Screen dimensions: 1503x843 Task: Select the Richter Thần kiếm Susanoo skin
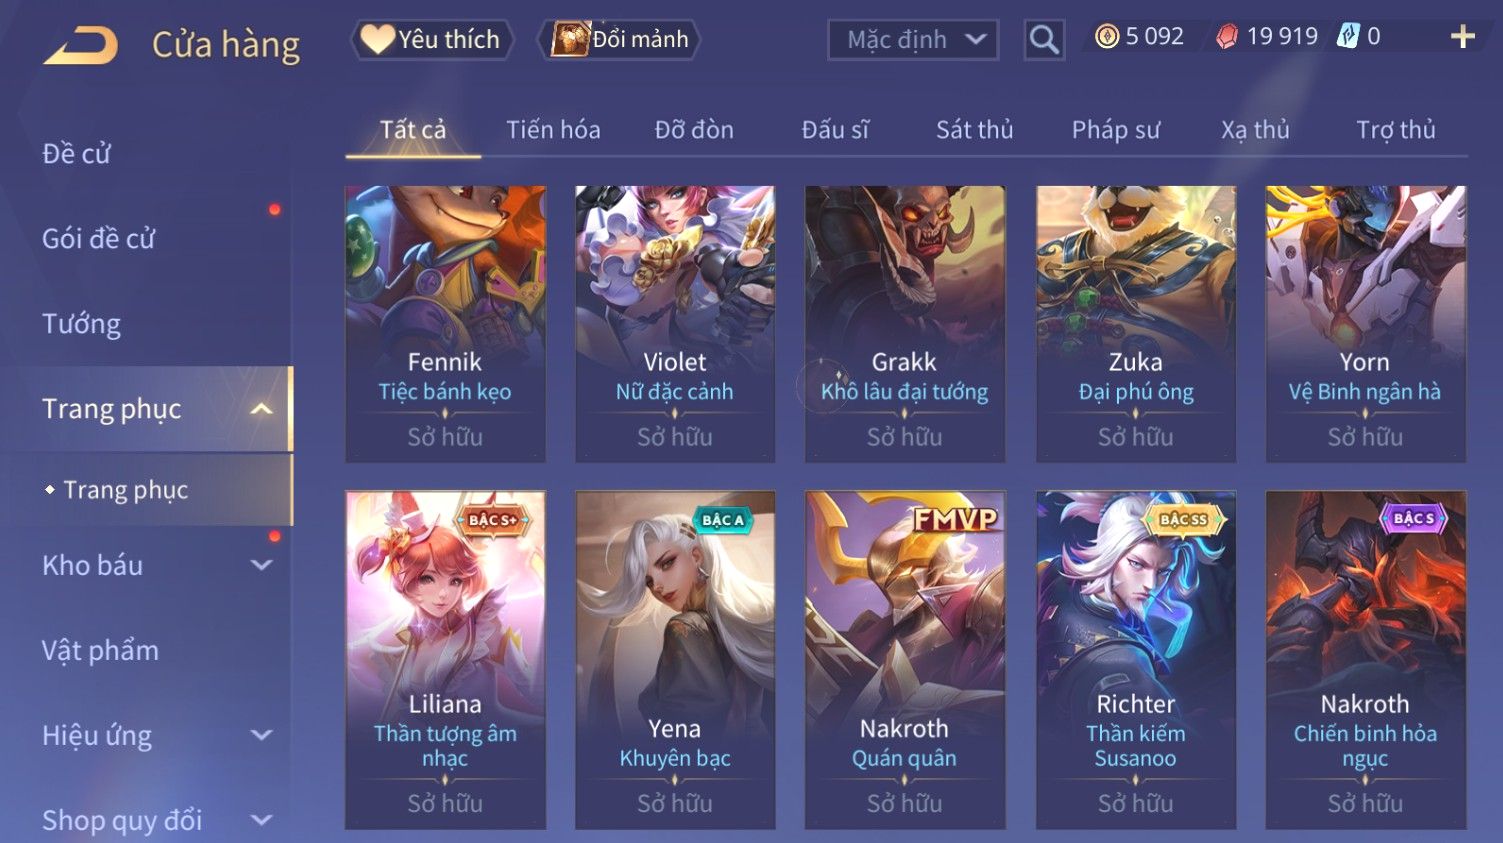[1135, 660]
